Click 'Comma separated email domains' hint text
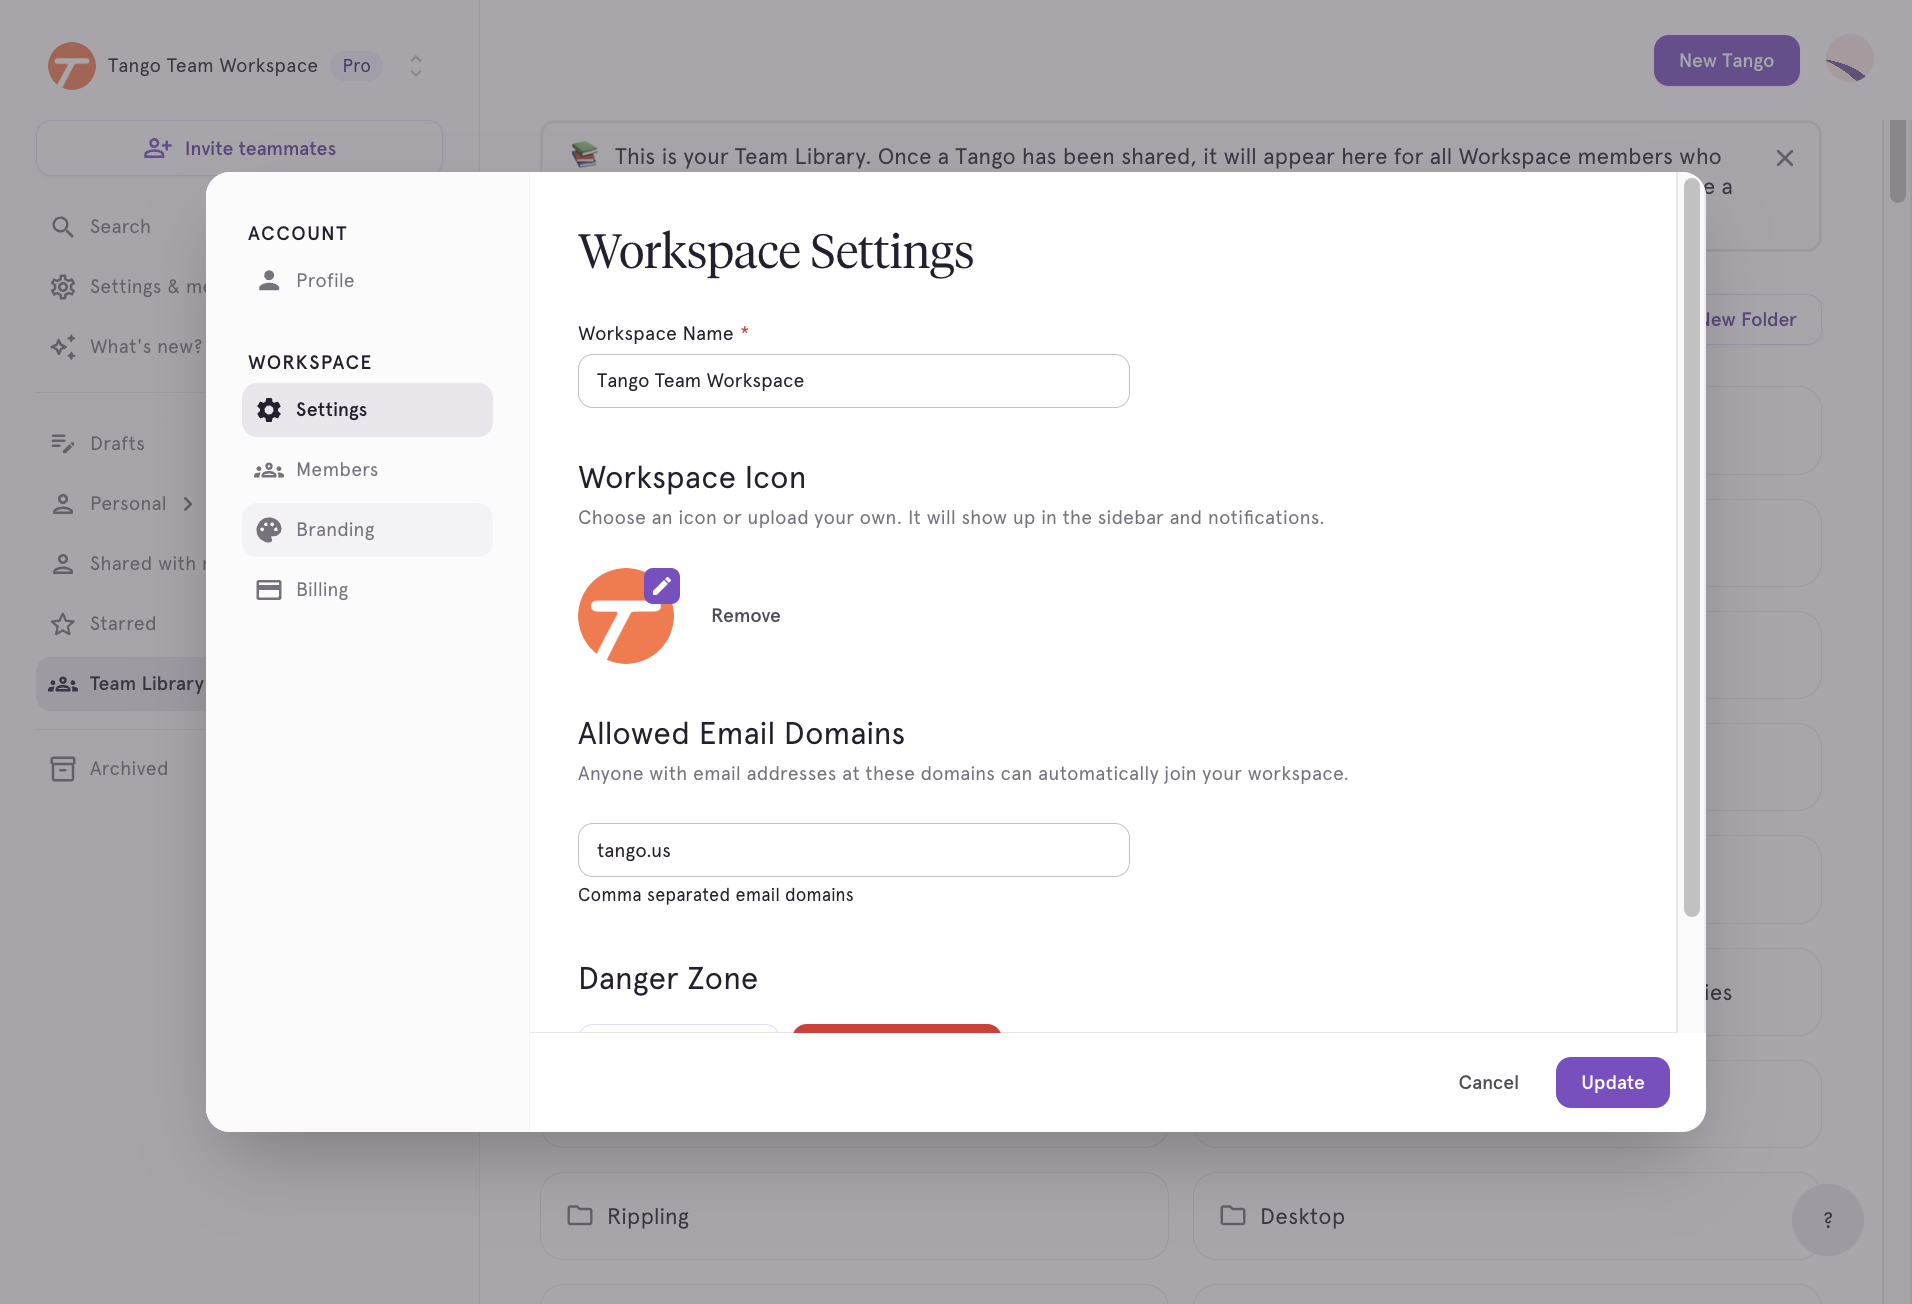 [x=716, y=895]
